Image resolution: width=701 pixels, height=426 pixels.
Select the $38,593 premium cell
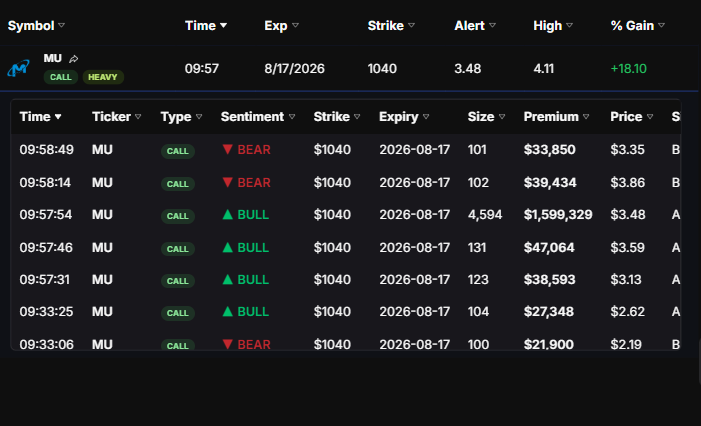click(x=549, y=279)
